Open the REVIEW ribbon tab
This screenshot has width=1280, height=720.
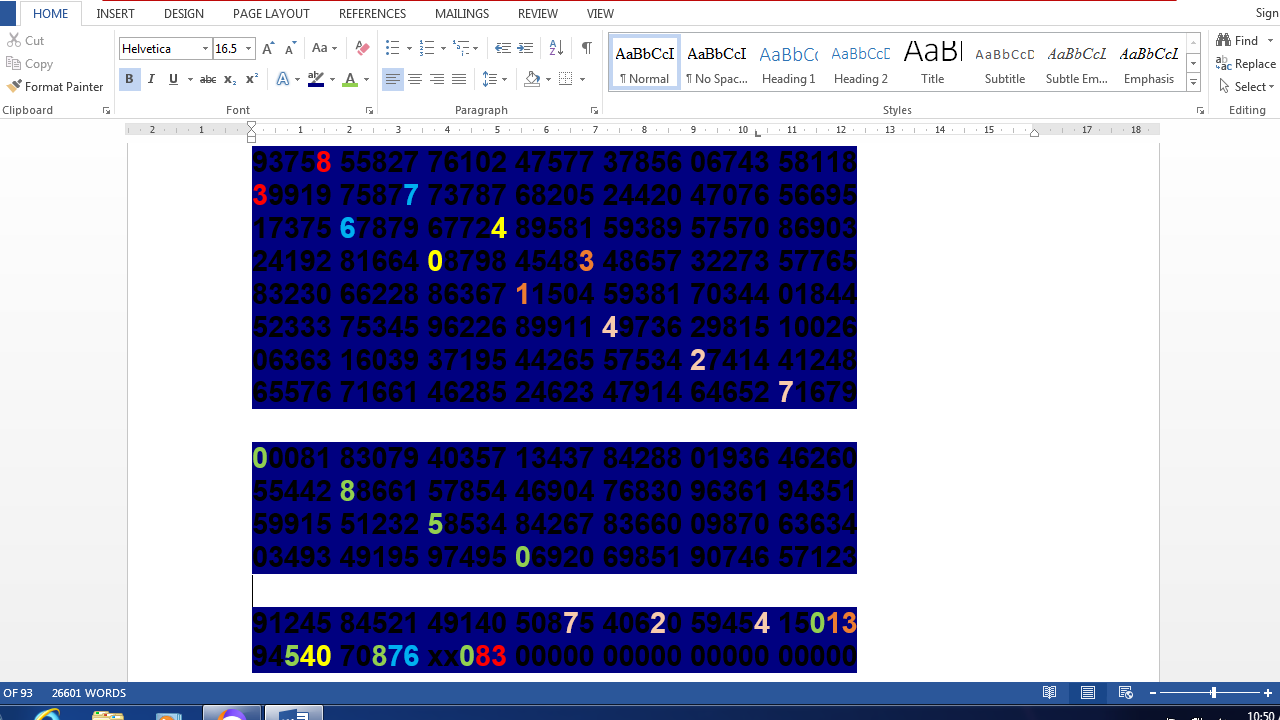[x=538, y=14]
